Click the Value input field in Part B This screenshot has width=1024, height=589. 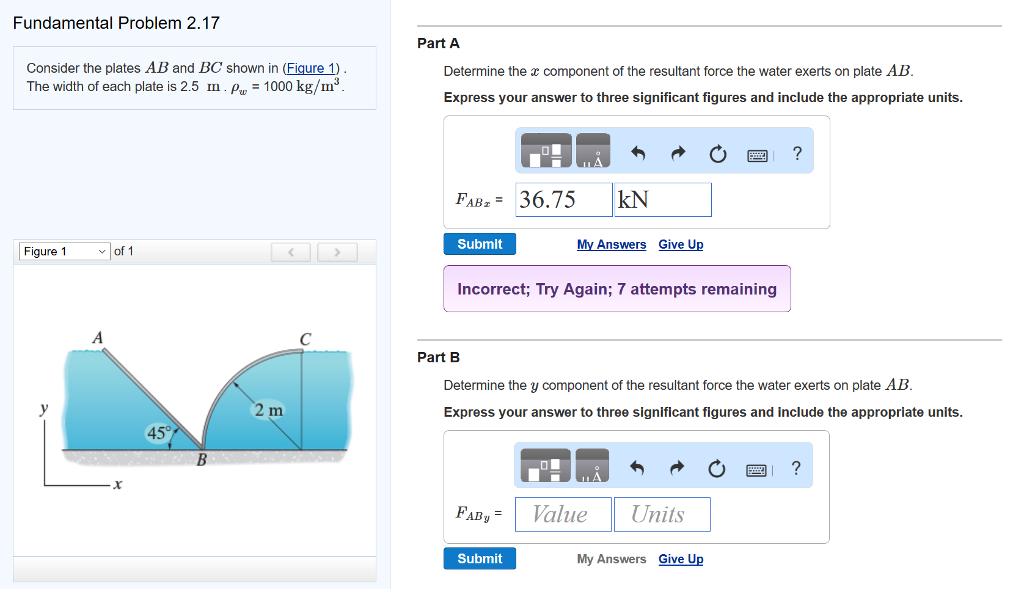pos(561,514)
